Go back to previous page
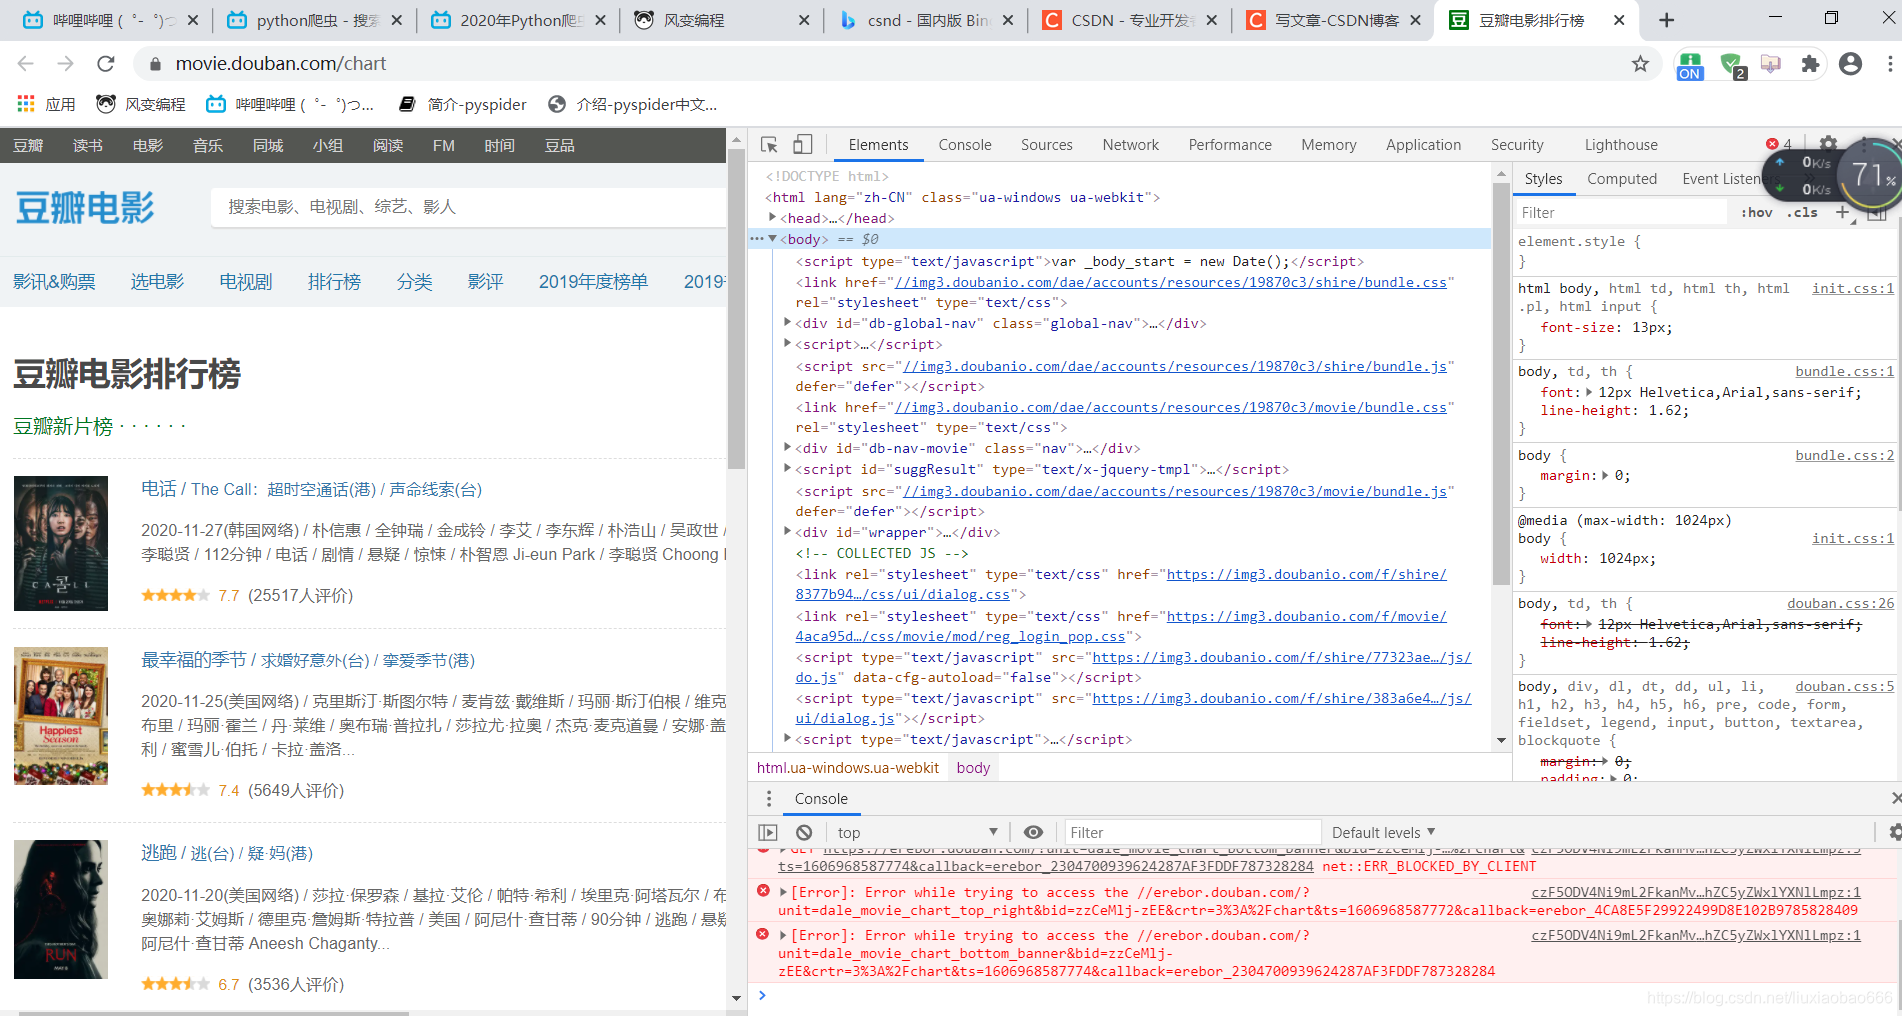This screenshot has width=1902, height=1016. pyautogui.click(x=26, y=64)
